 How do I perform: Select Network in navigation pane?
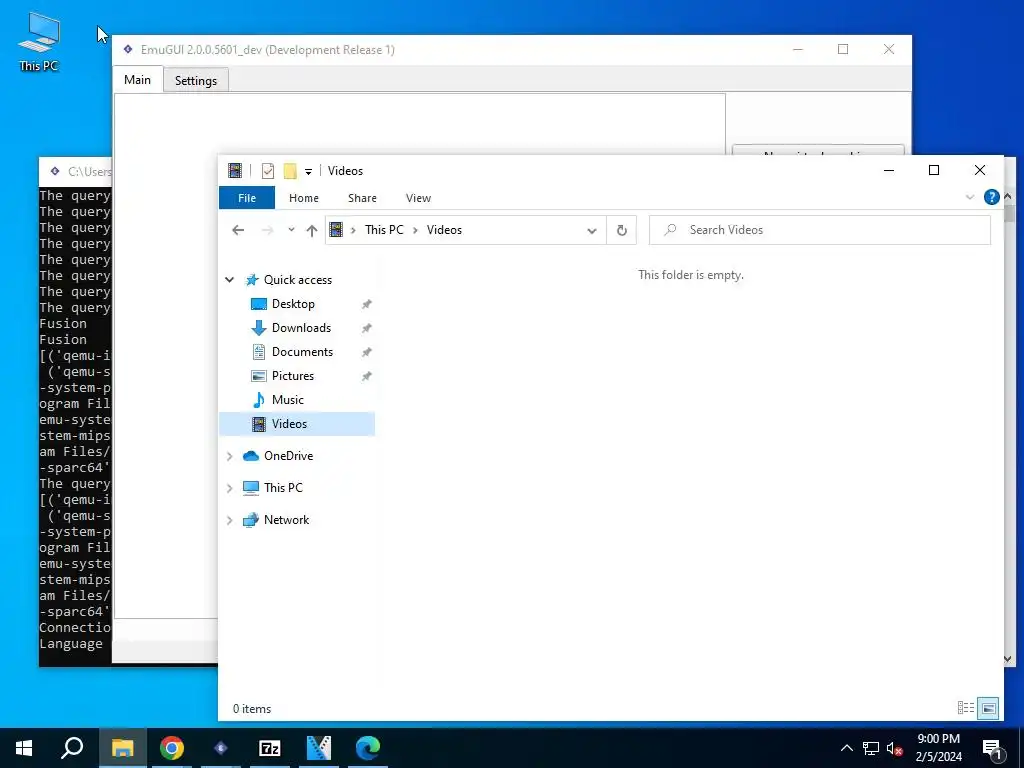286,520
